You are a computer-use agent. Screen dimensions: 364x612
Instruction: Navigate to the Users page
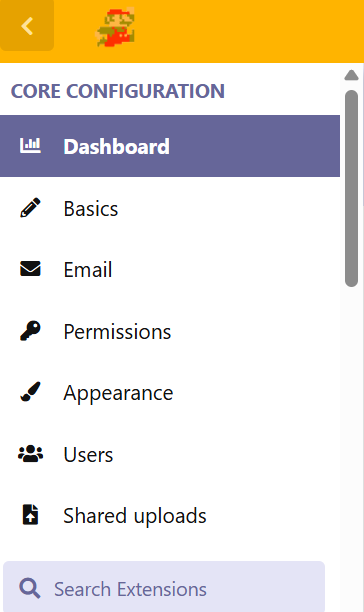pos(170,454)
